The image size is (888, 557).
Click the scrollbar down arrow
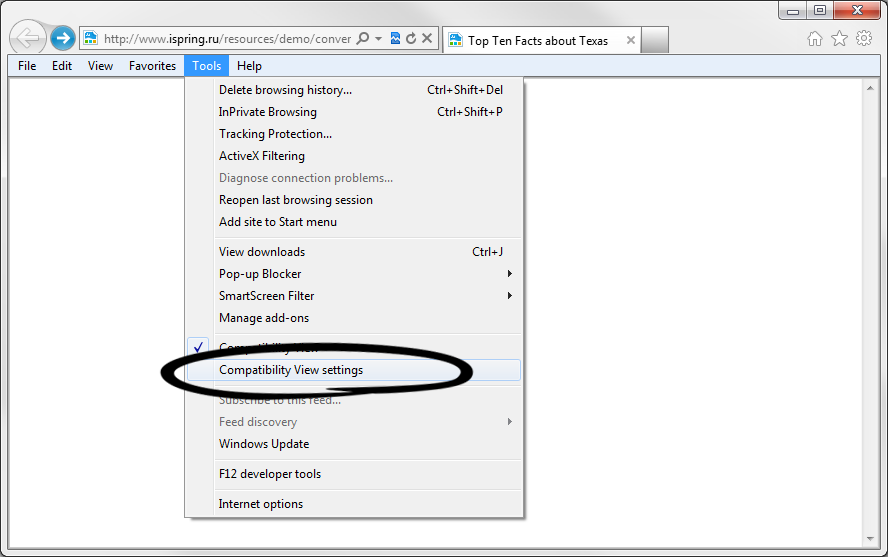pyautogui.click(x=870, y=539)
